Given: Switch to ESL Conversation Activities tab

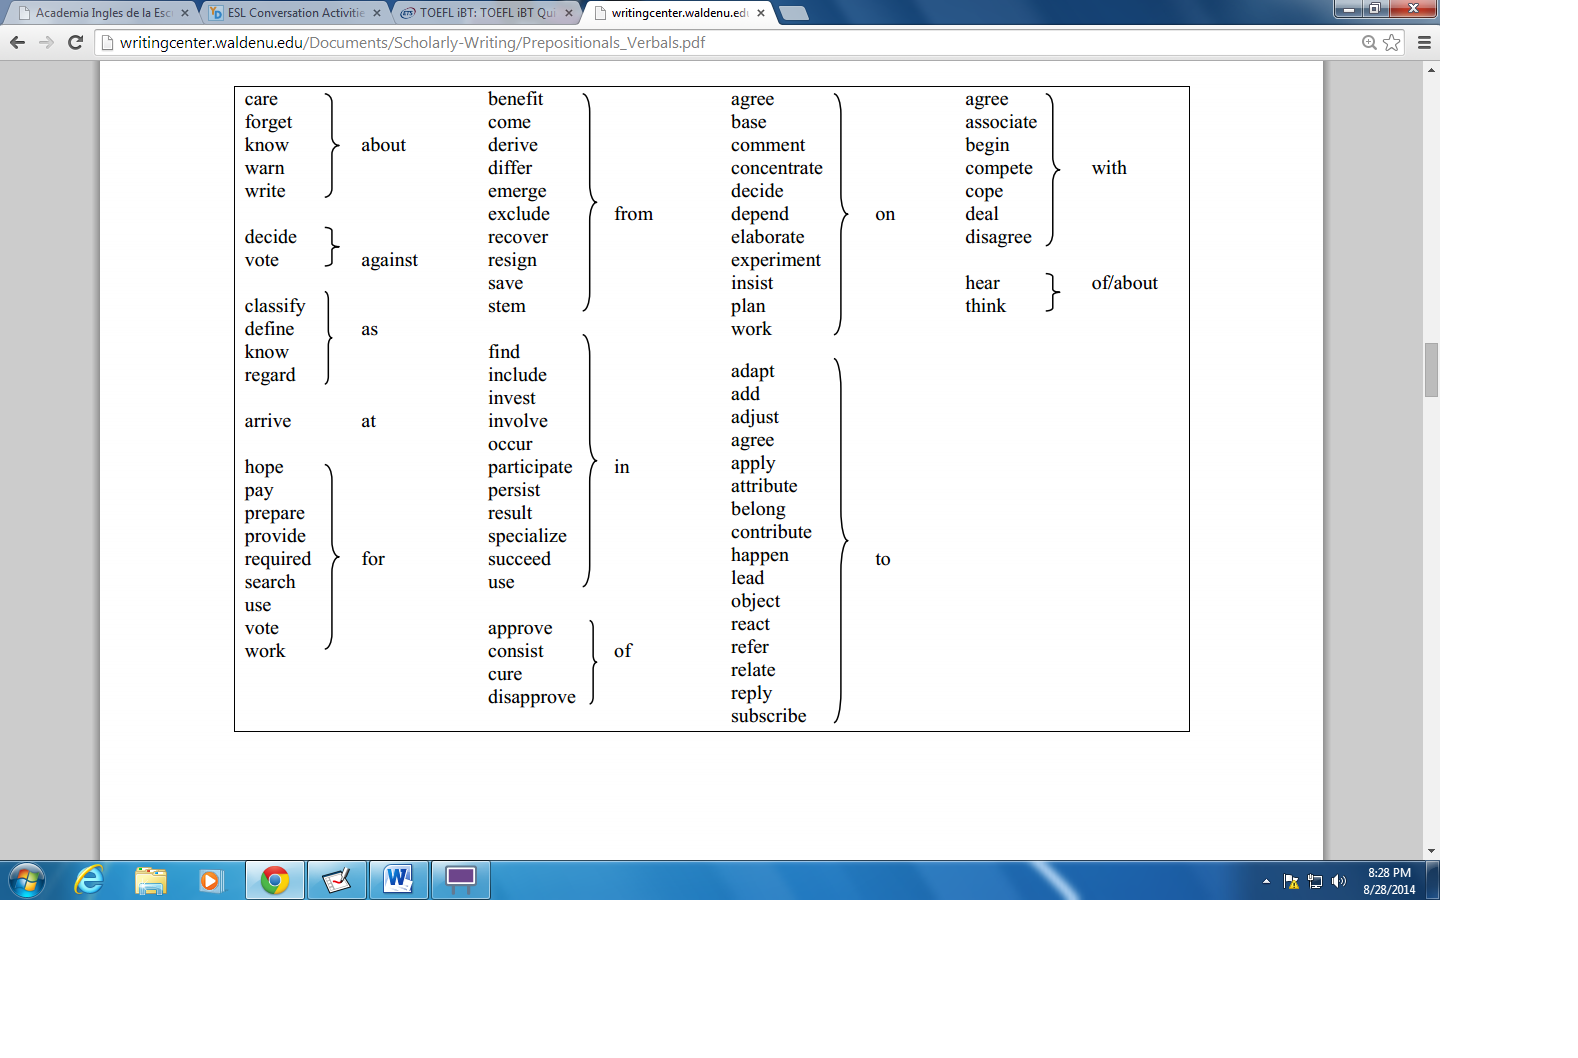Looking at the screenshot, I should pyautogui.click(x=294, y=13).
